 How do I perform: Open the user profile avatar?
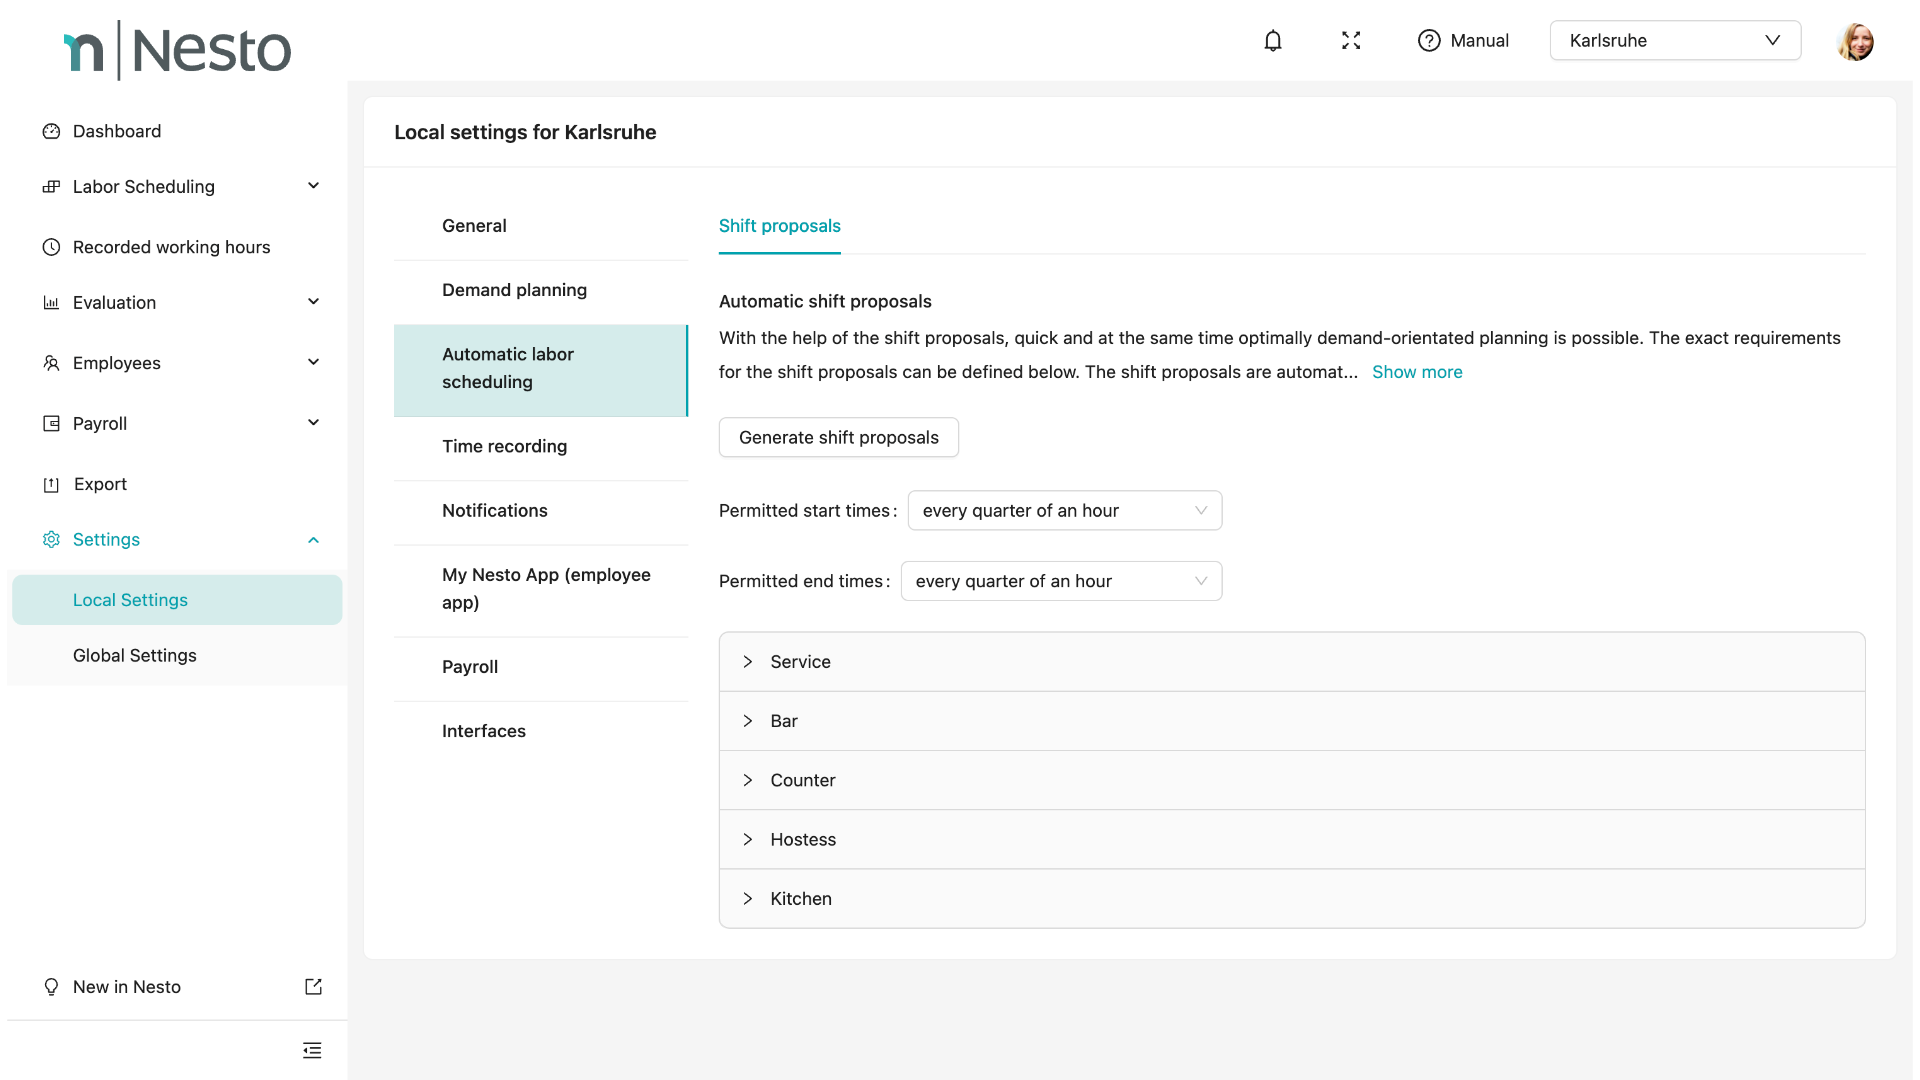(1855, 41)
